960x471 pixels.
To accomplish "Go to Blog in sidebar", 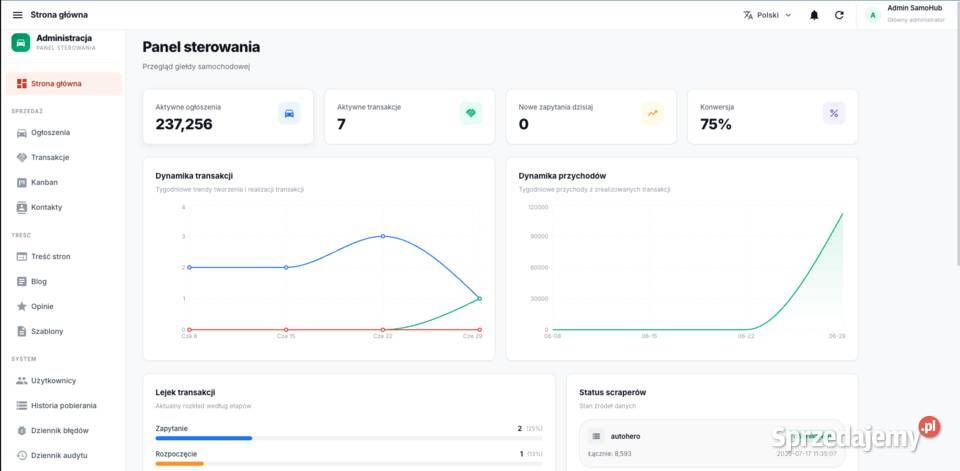I will point(64,281).
